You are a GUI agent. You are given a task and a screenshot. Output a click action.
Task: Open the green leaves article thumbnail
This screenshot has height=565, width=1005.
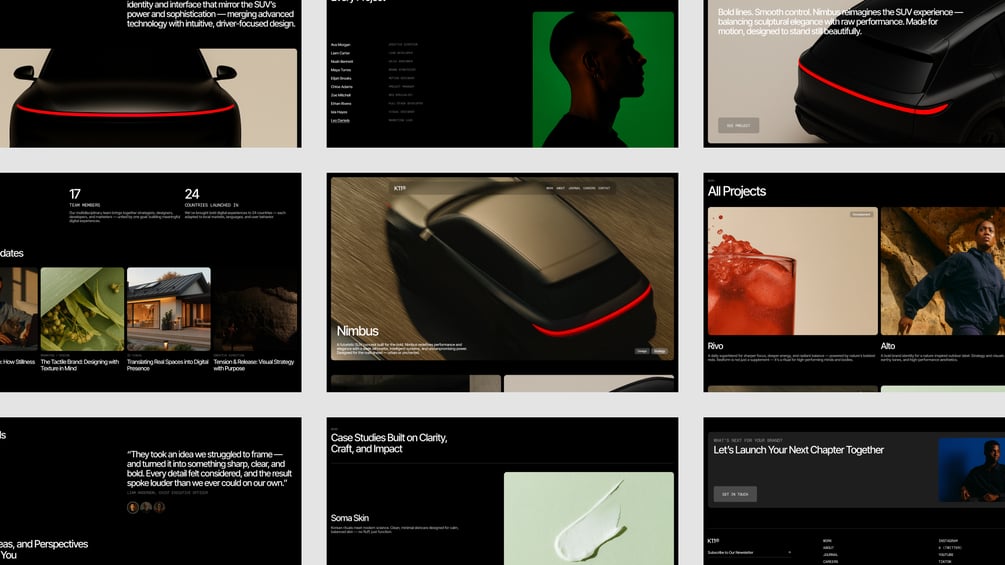pyautogui.click(x=83, y=309)
